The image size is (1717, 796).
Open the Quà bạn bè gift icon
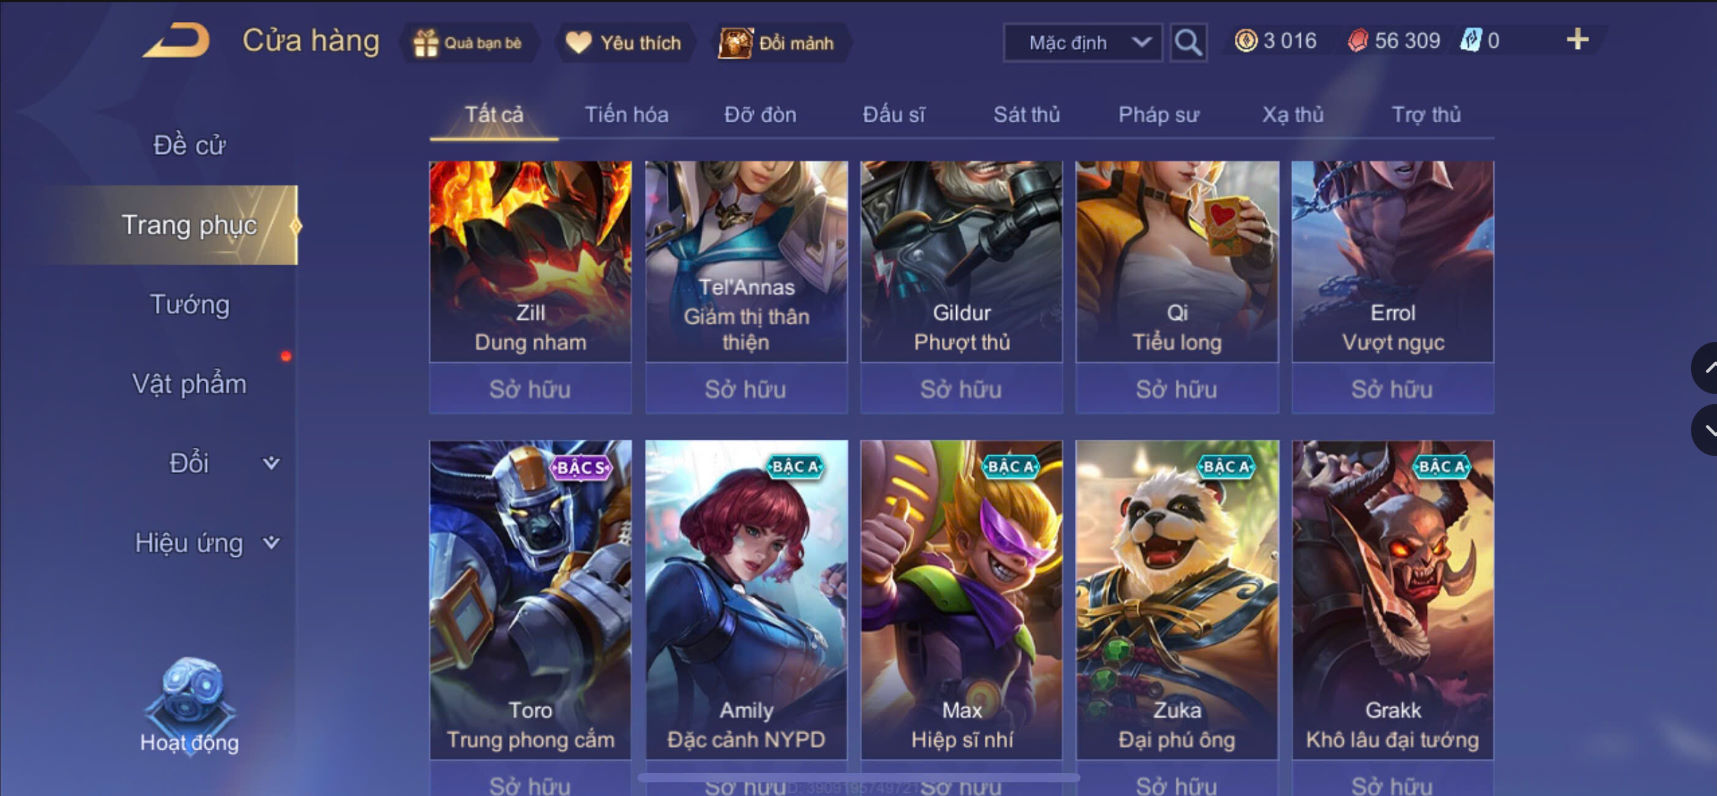(426, 43)
